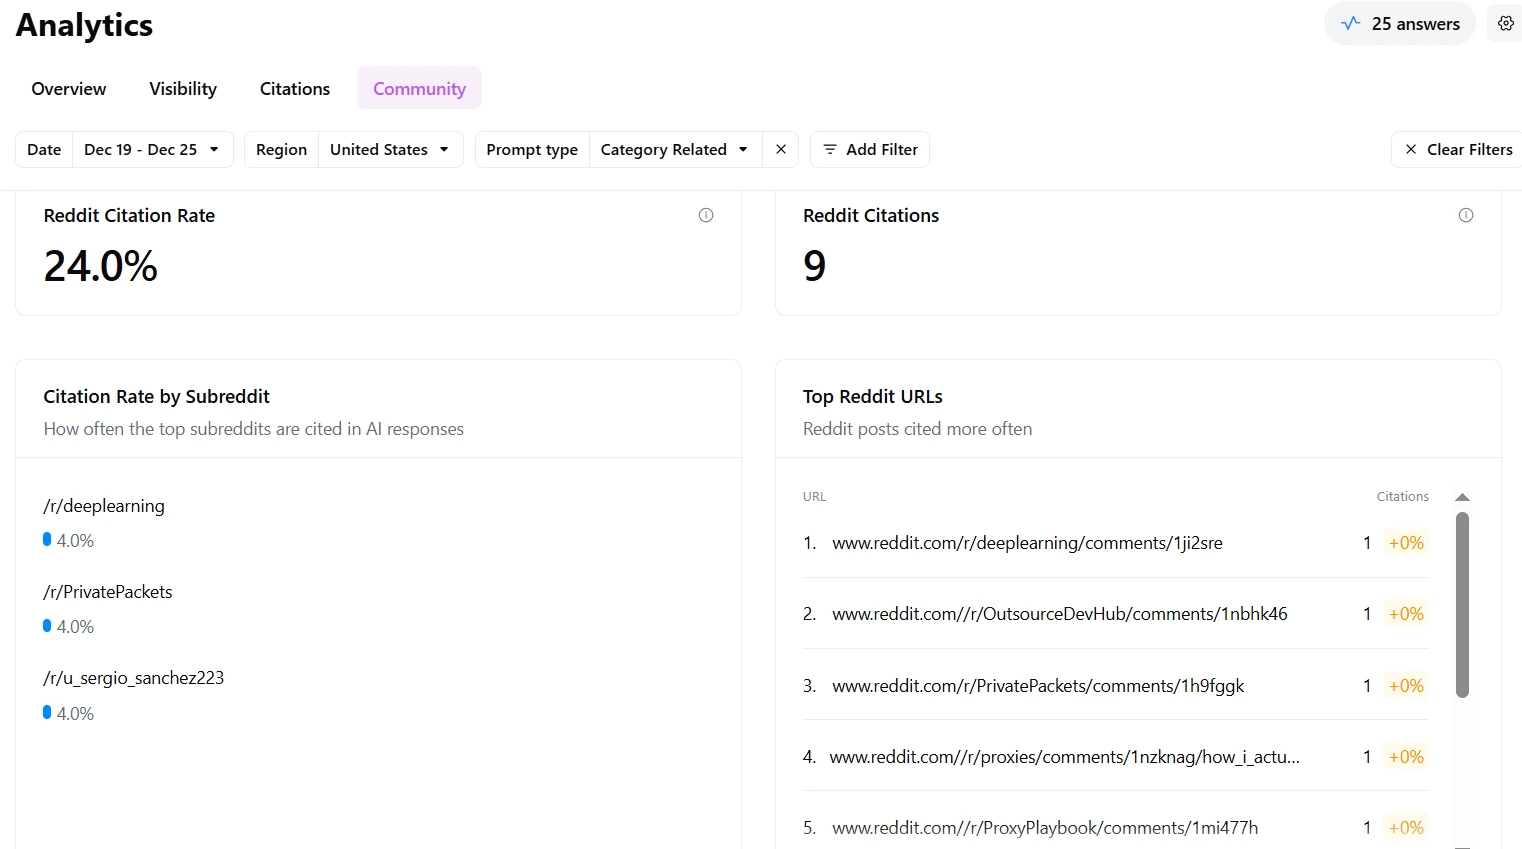Image resolution: width=1522 pixels, height=849 pixels.
Task: Open the ProxyPlaybook 1mi477h URL
Action: coord(1045,828)
